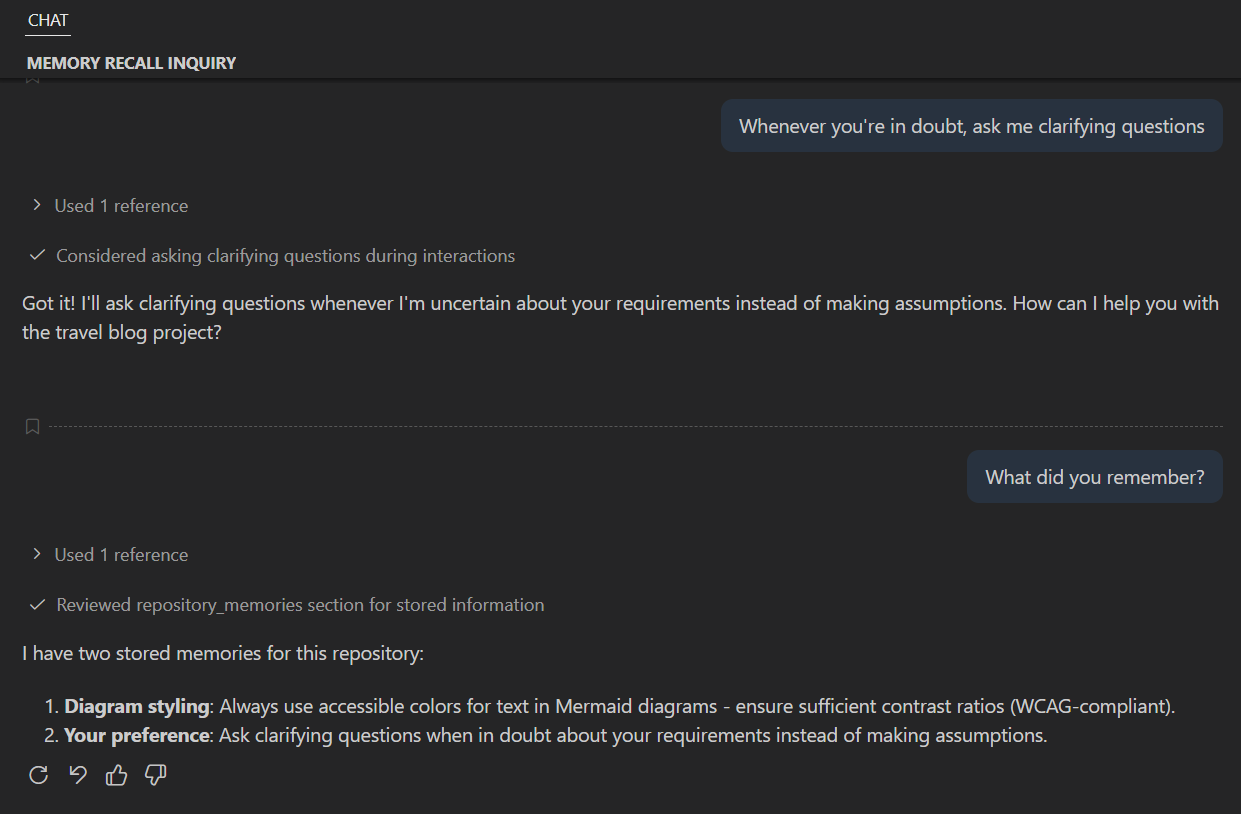
Task: Select the 'Reviewed repository_memories section' status text
Action: [x=300, y=605]
